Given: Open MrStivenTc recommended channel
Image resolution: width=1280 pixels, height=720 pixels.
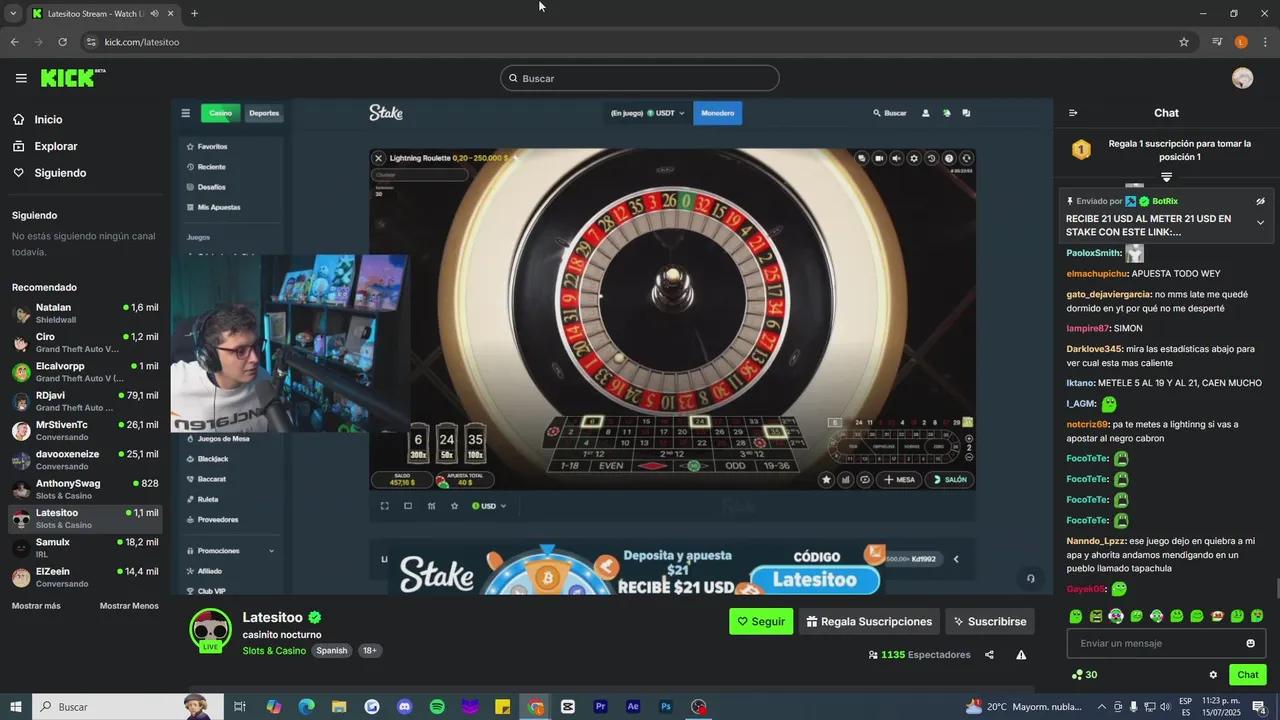Looking at the screenshot, I should (x=85, y=430).
